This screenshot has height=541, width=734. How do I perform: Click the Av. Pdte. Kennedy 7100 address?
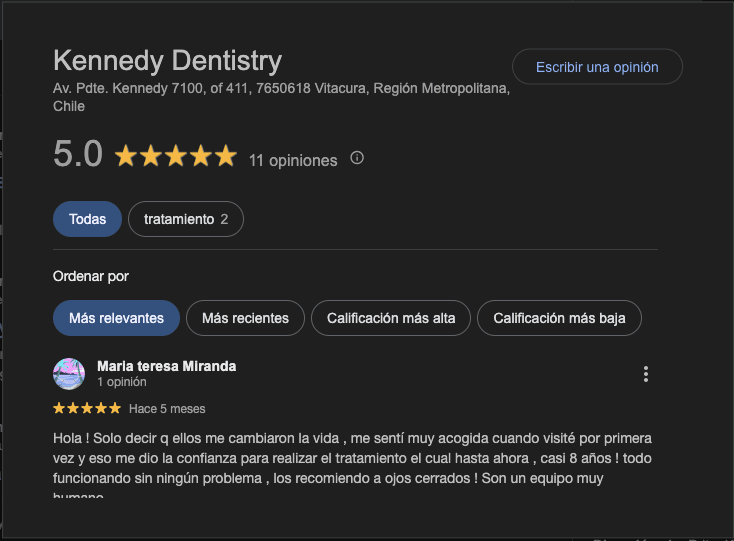tap(281, 89)
